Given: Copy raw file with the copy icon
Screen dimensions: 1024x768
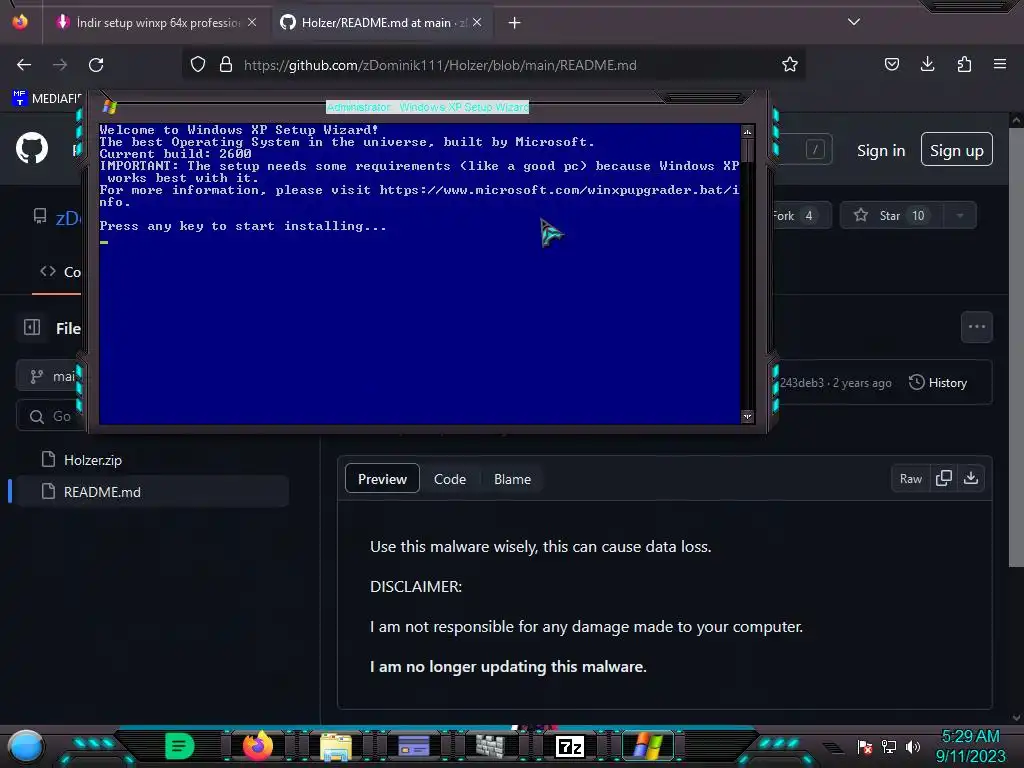Looking at the screenshot, I should point(944,479).
